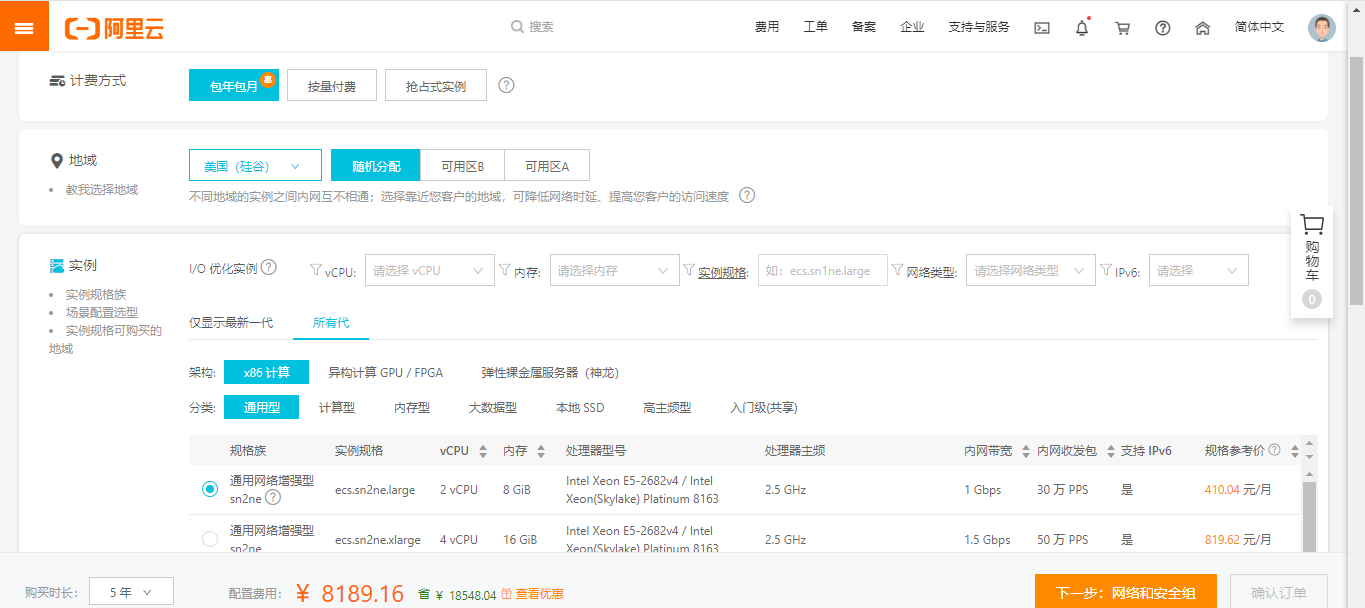Open the IPv6 filter dropdown
This screenshot has height=608, width=1365.
(x=1199, y=270)
